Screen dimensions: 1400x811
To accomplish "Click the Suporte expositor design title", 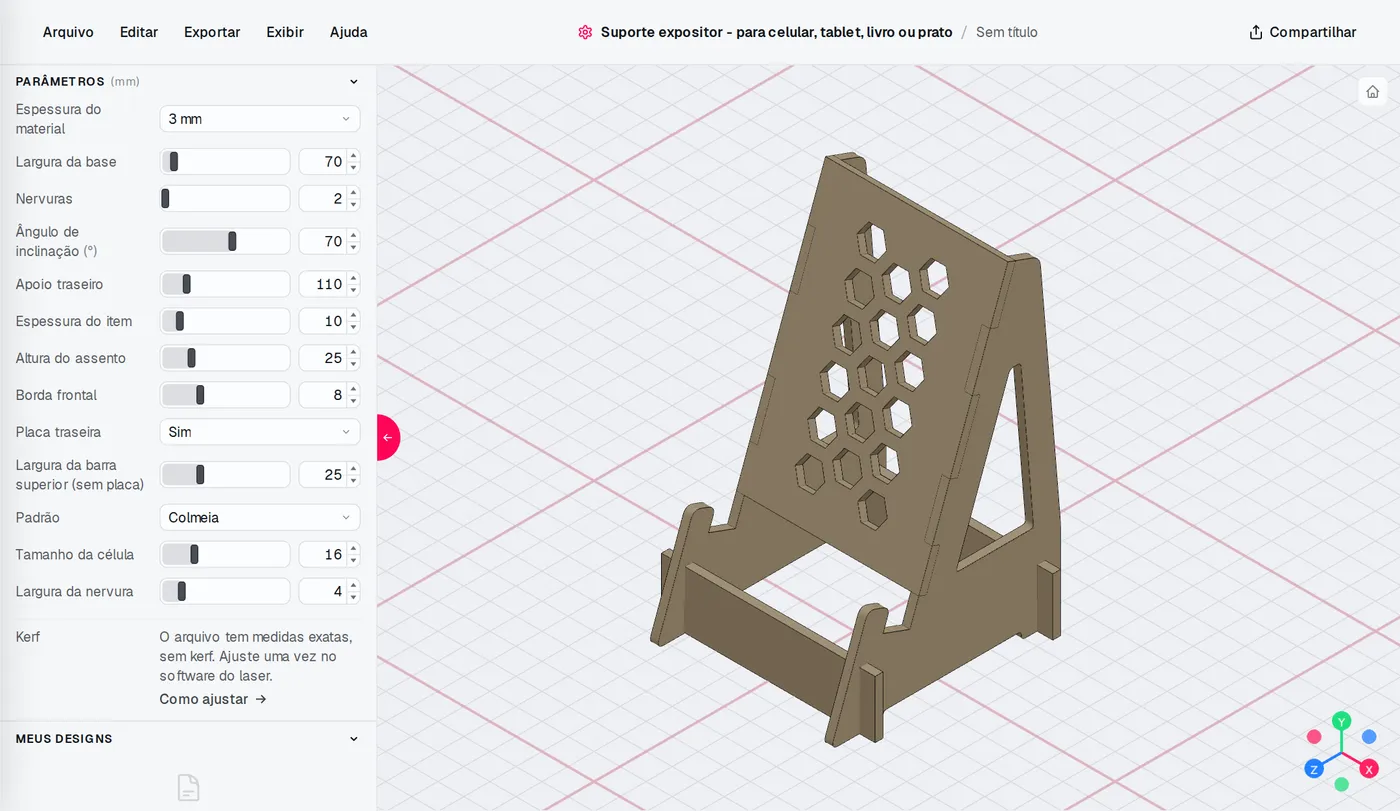I will (776, 32).
